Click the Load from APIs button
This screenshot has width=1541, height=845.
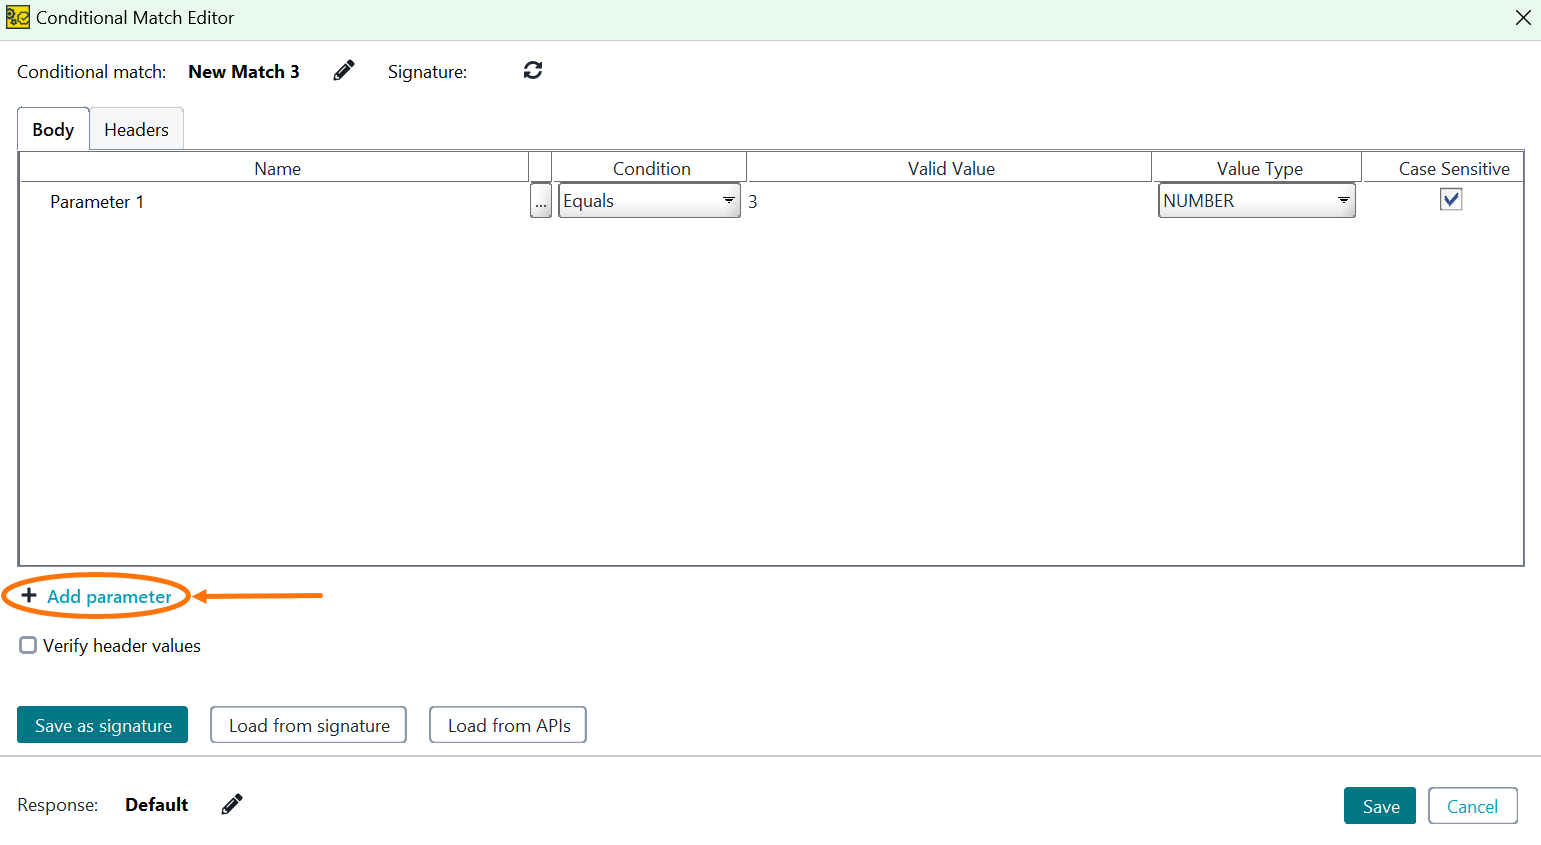[x=507, y=724]
